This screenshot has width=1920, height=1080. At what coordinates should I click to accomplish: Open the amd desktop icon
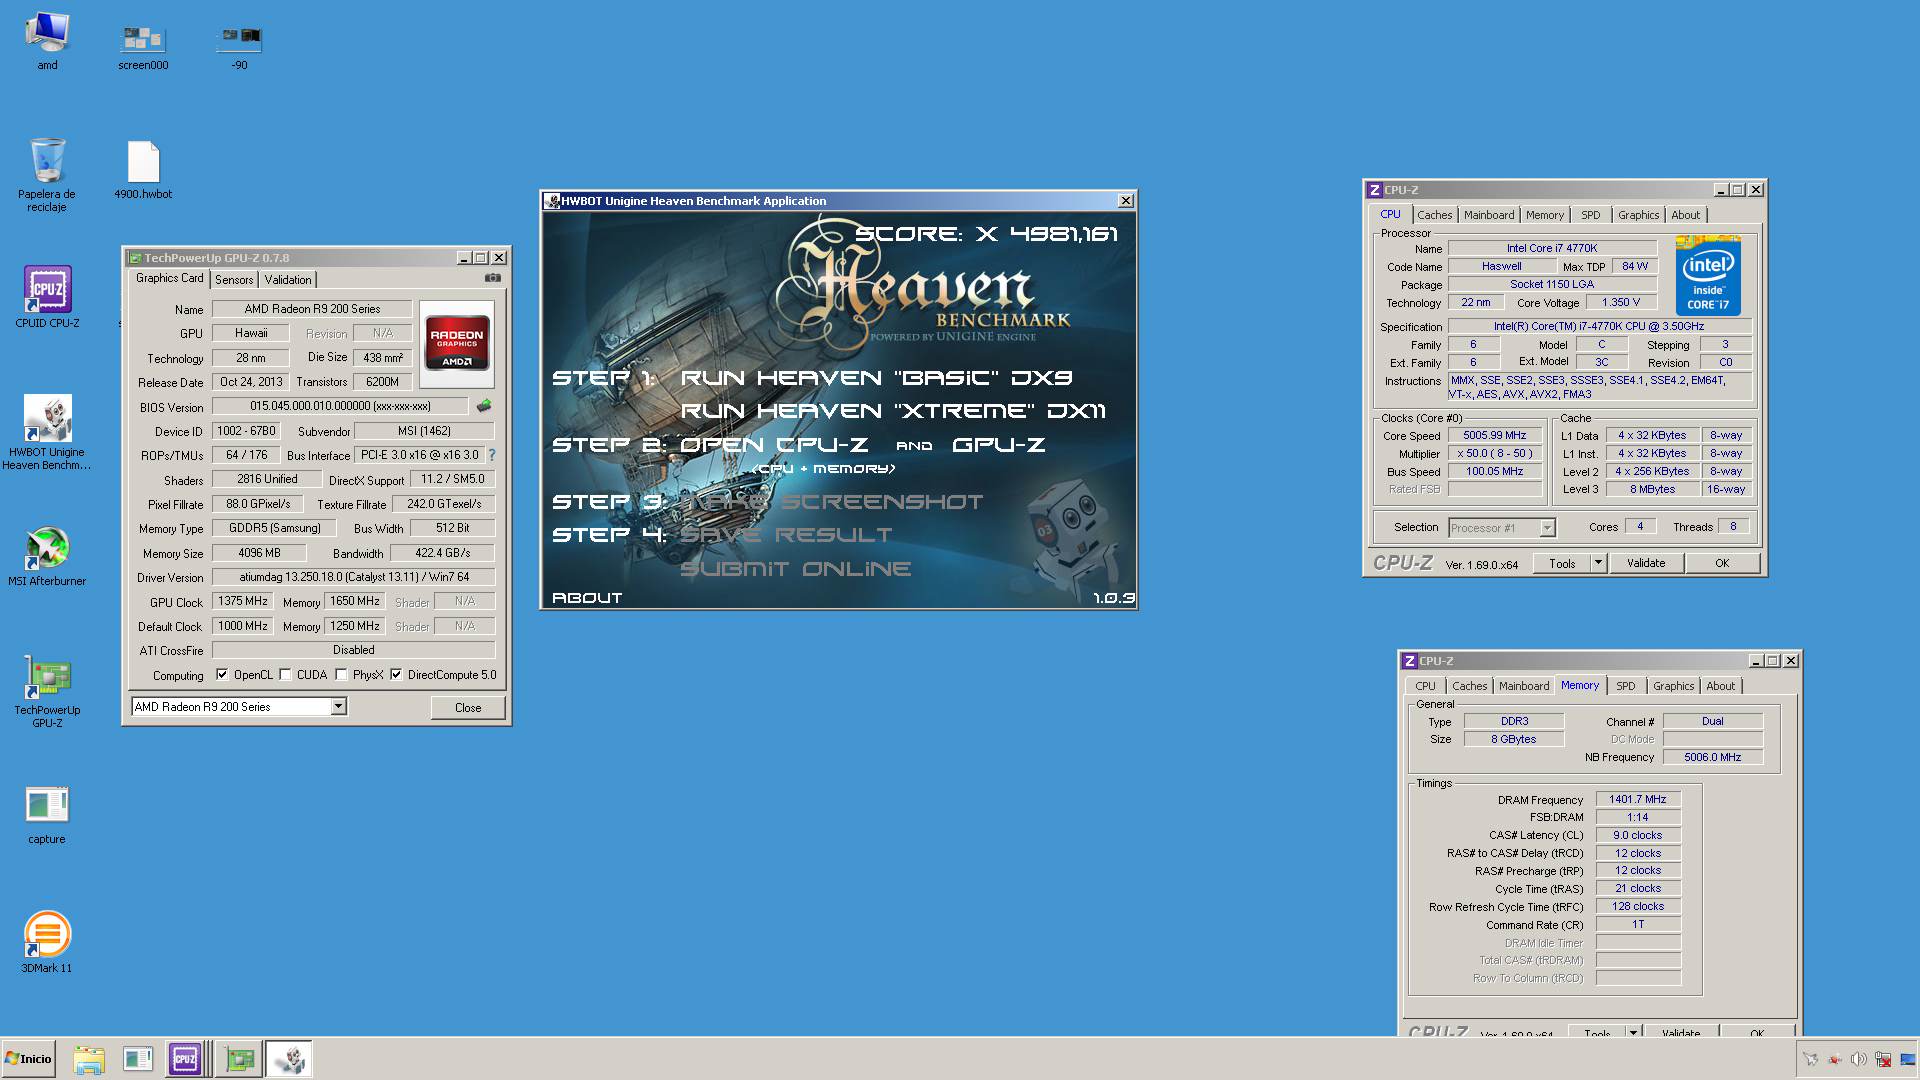coord(47,42)
